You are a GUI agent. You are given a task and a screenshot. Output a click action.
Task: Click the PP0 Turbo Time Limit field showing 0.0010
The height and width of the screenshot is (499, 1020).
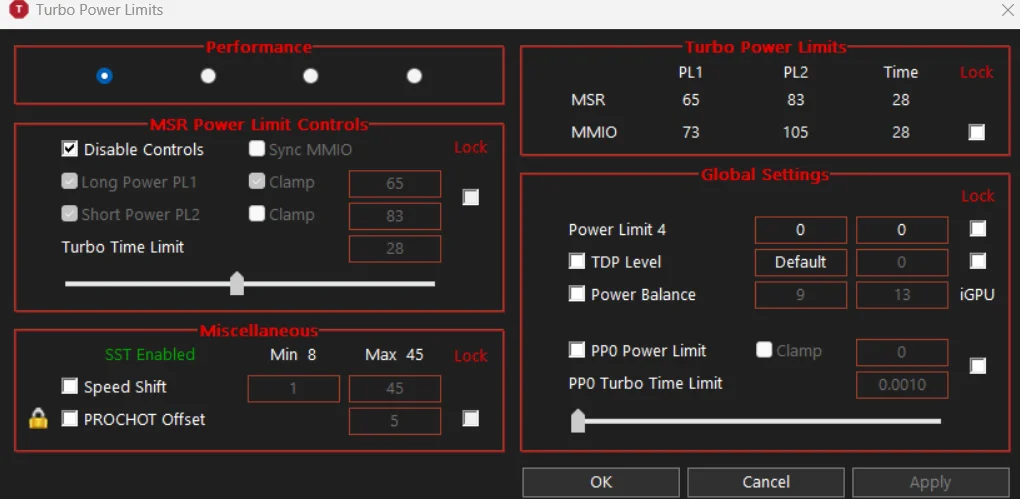(902, 384)
